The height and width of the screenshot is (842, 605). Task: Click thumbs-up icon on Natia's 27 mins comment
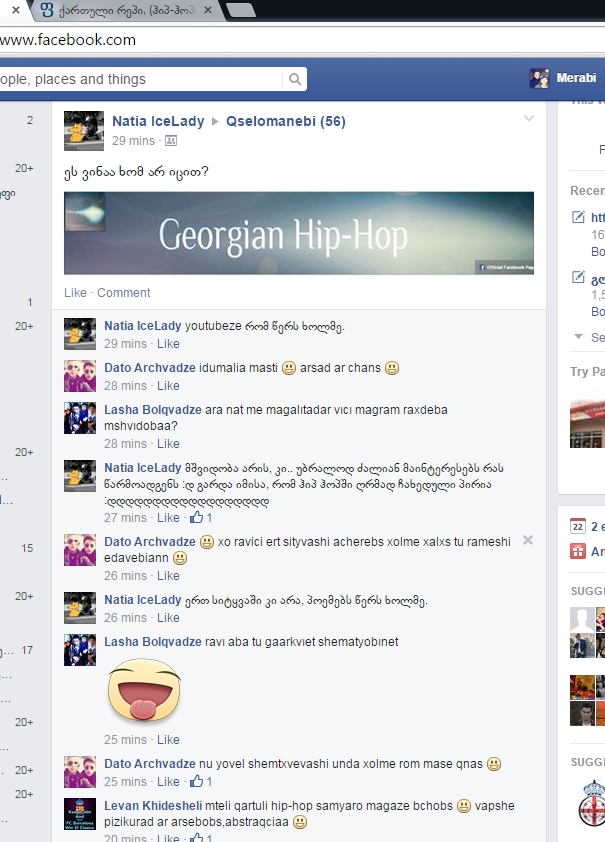[x=196, y=518]
